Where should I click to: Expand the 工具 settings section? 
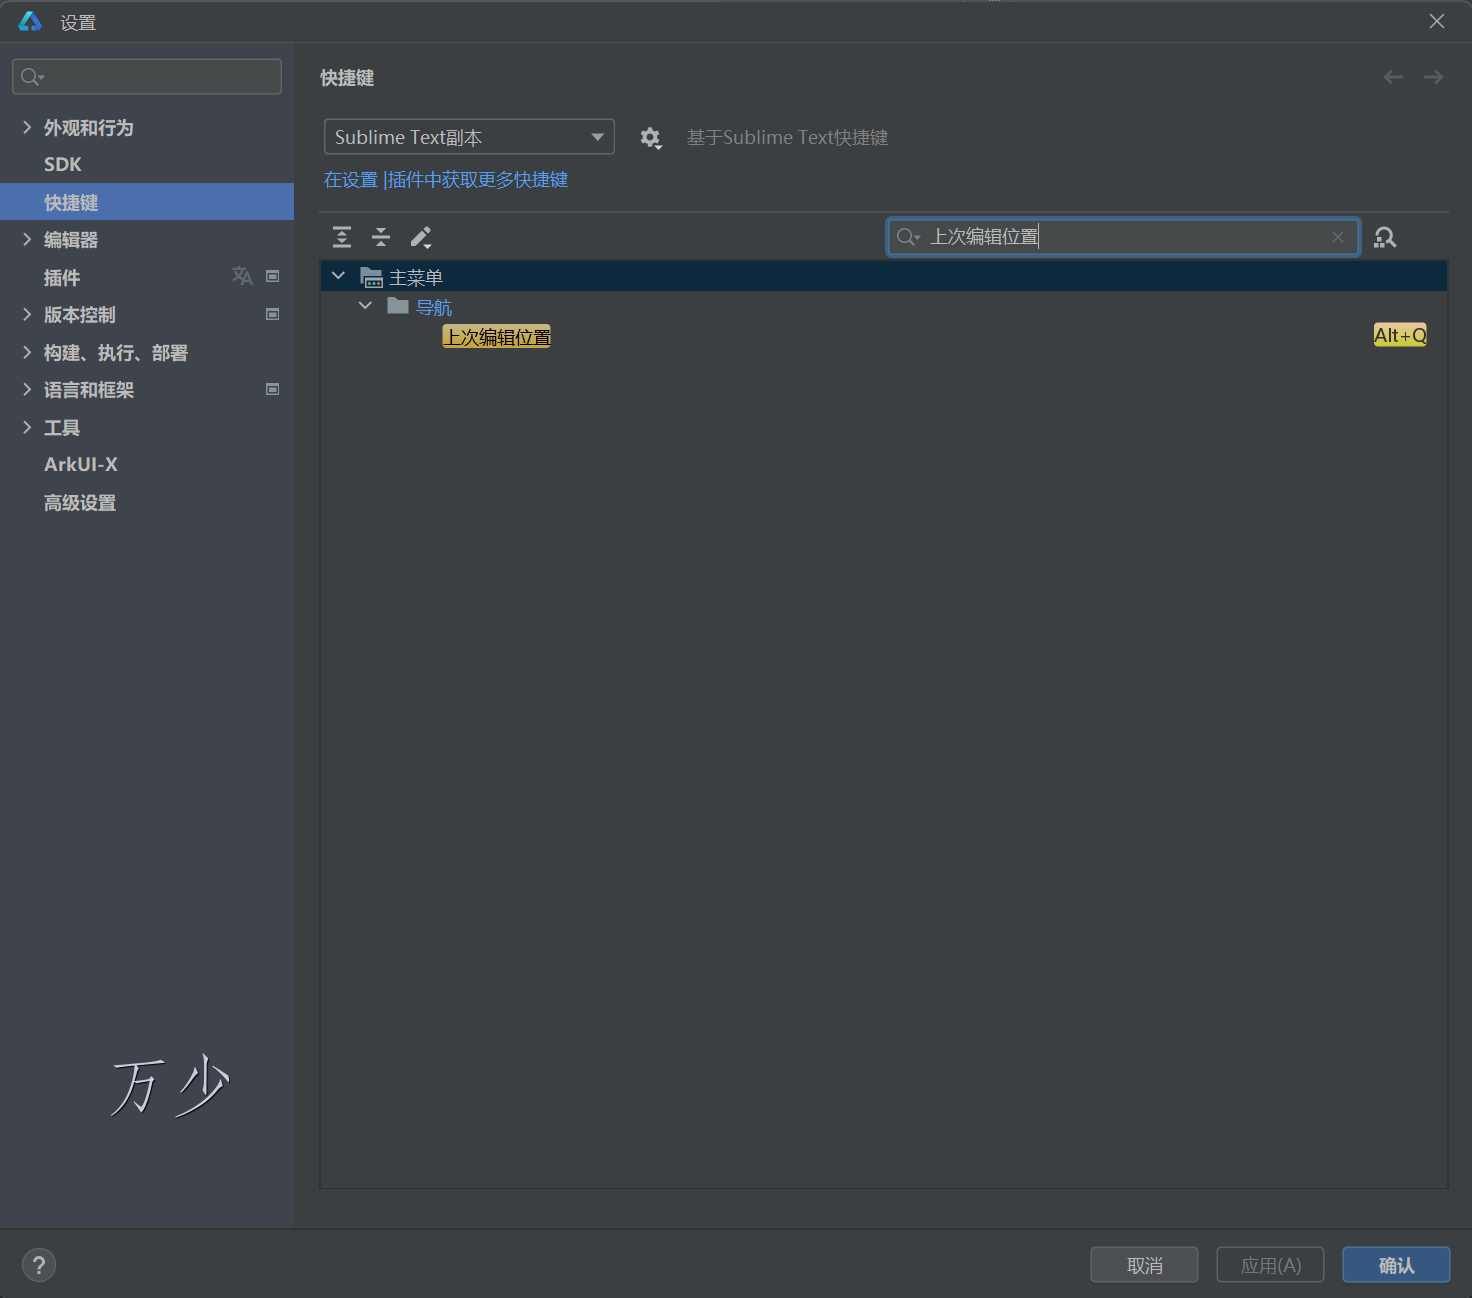pos(27,427)
